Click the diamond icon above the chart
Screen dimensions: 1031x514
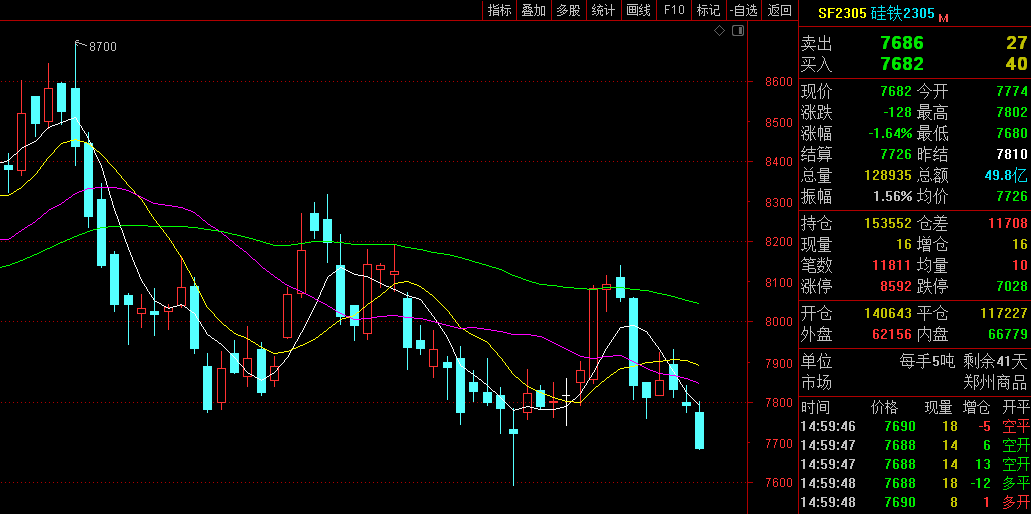point(719,31)
